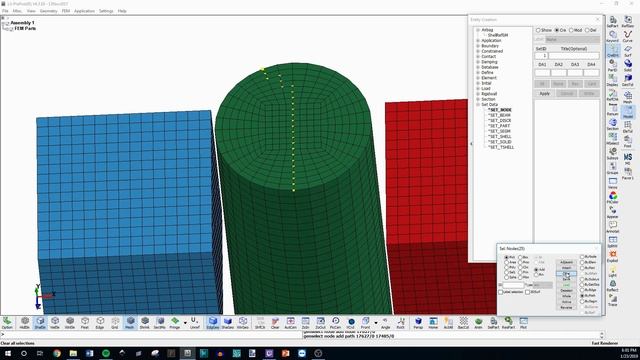Open the File menu

tap(5, 11)
